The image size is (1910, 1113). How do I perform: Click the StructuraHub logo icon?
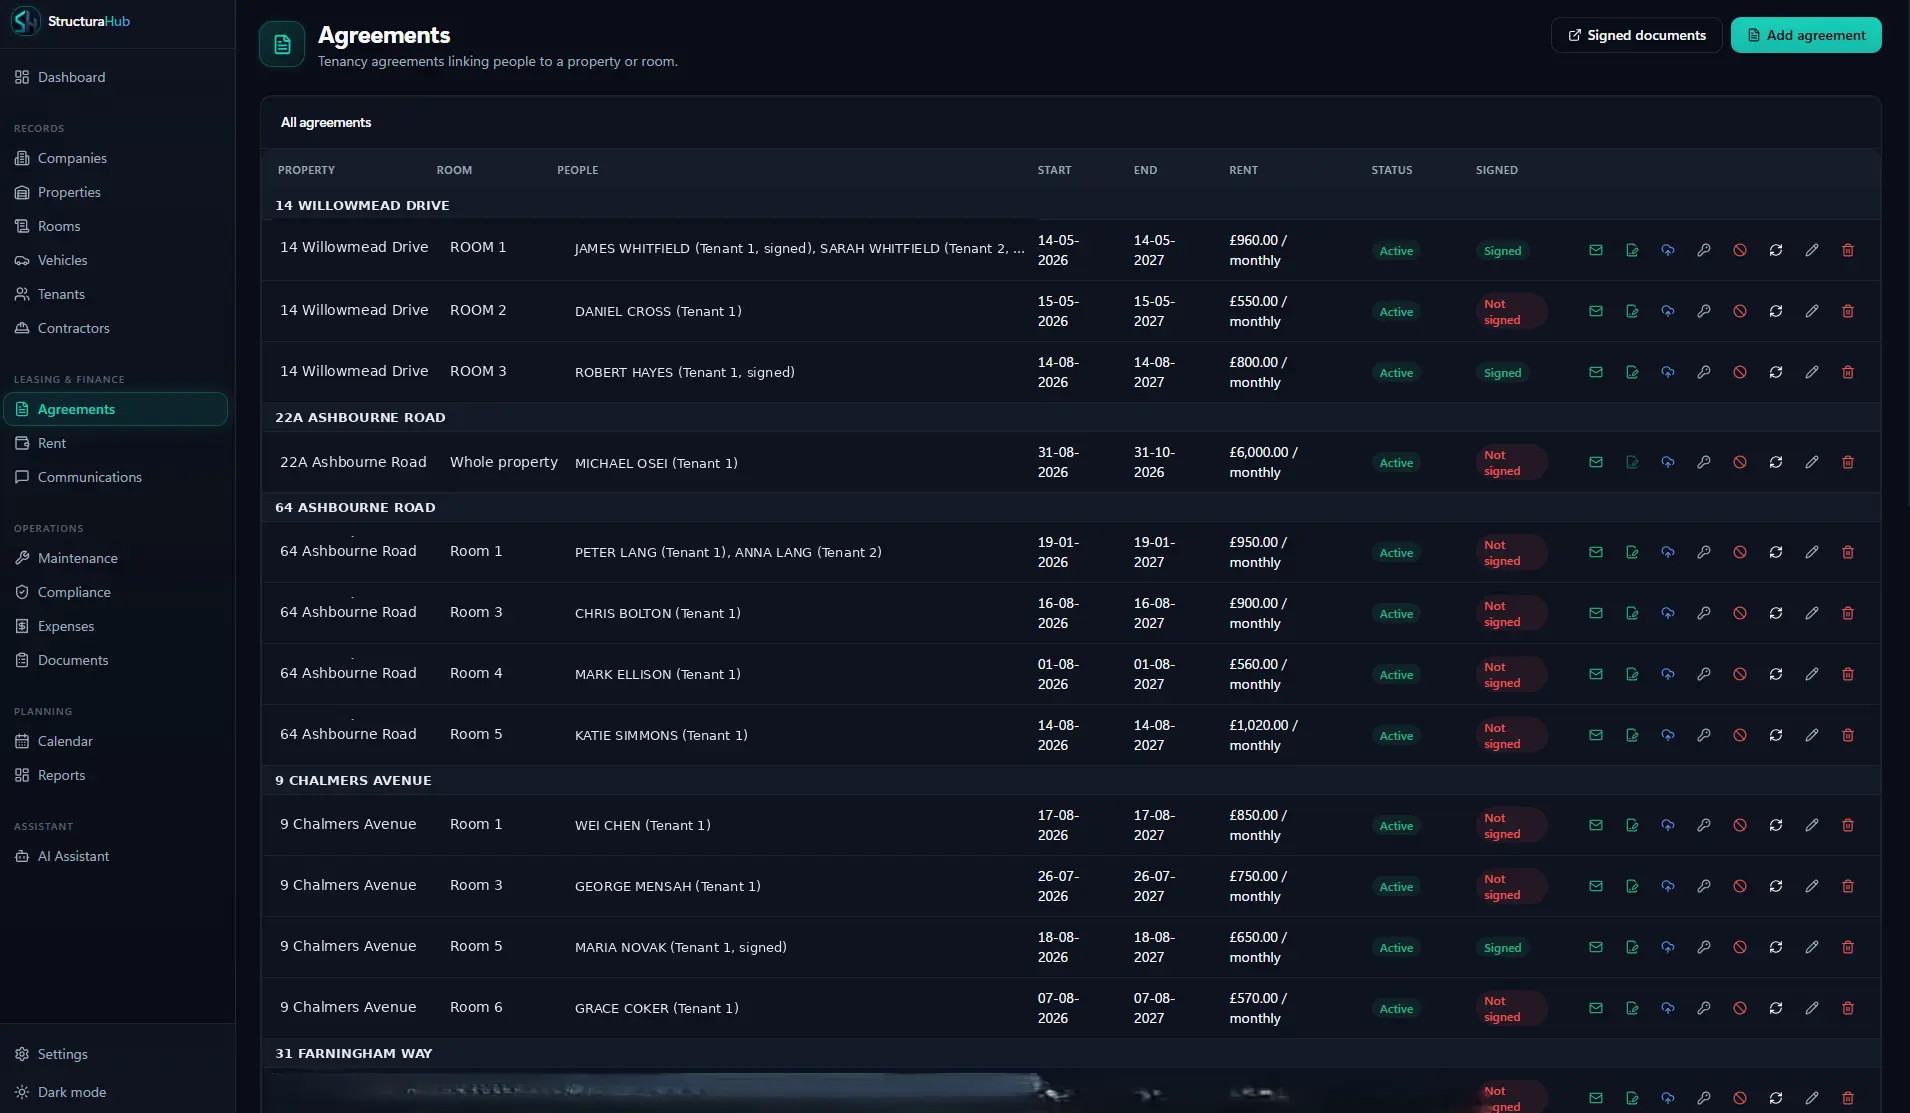point(26,21)
